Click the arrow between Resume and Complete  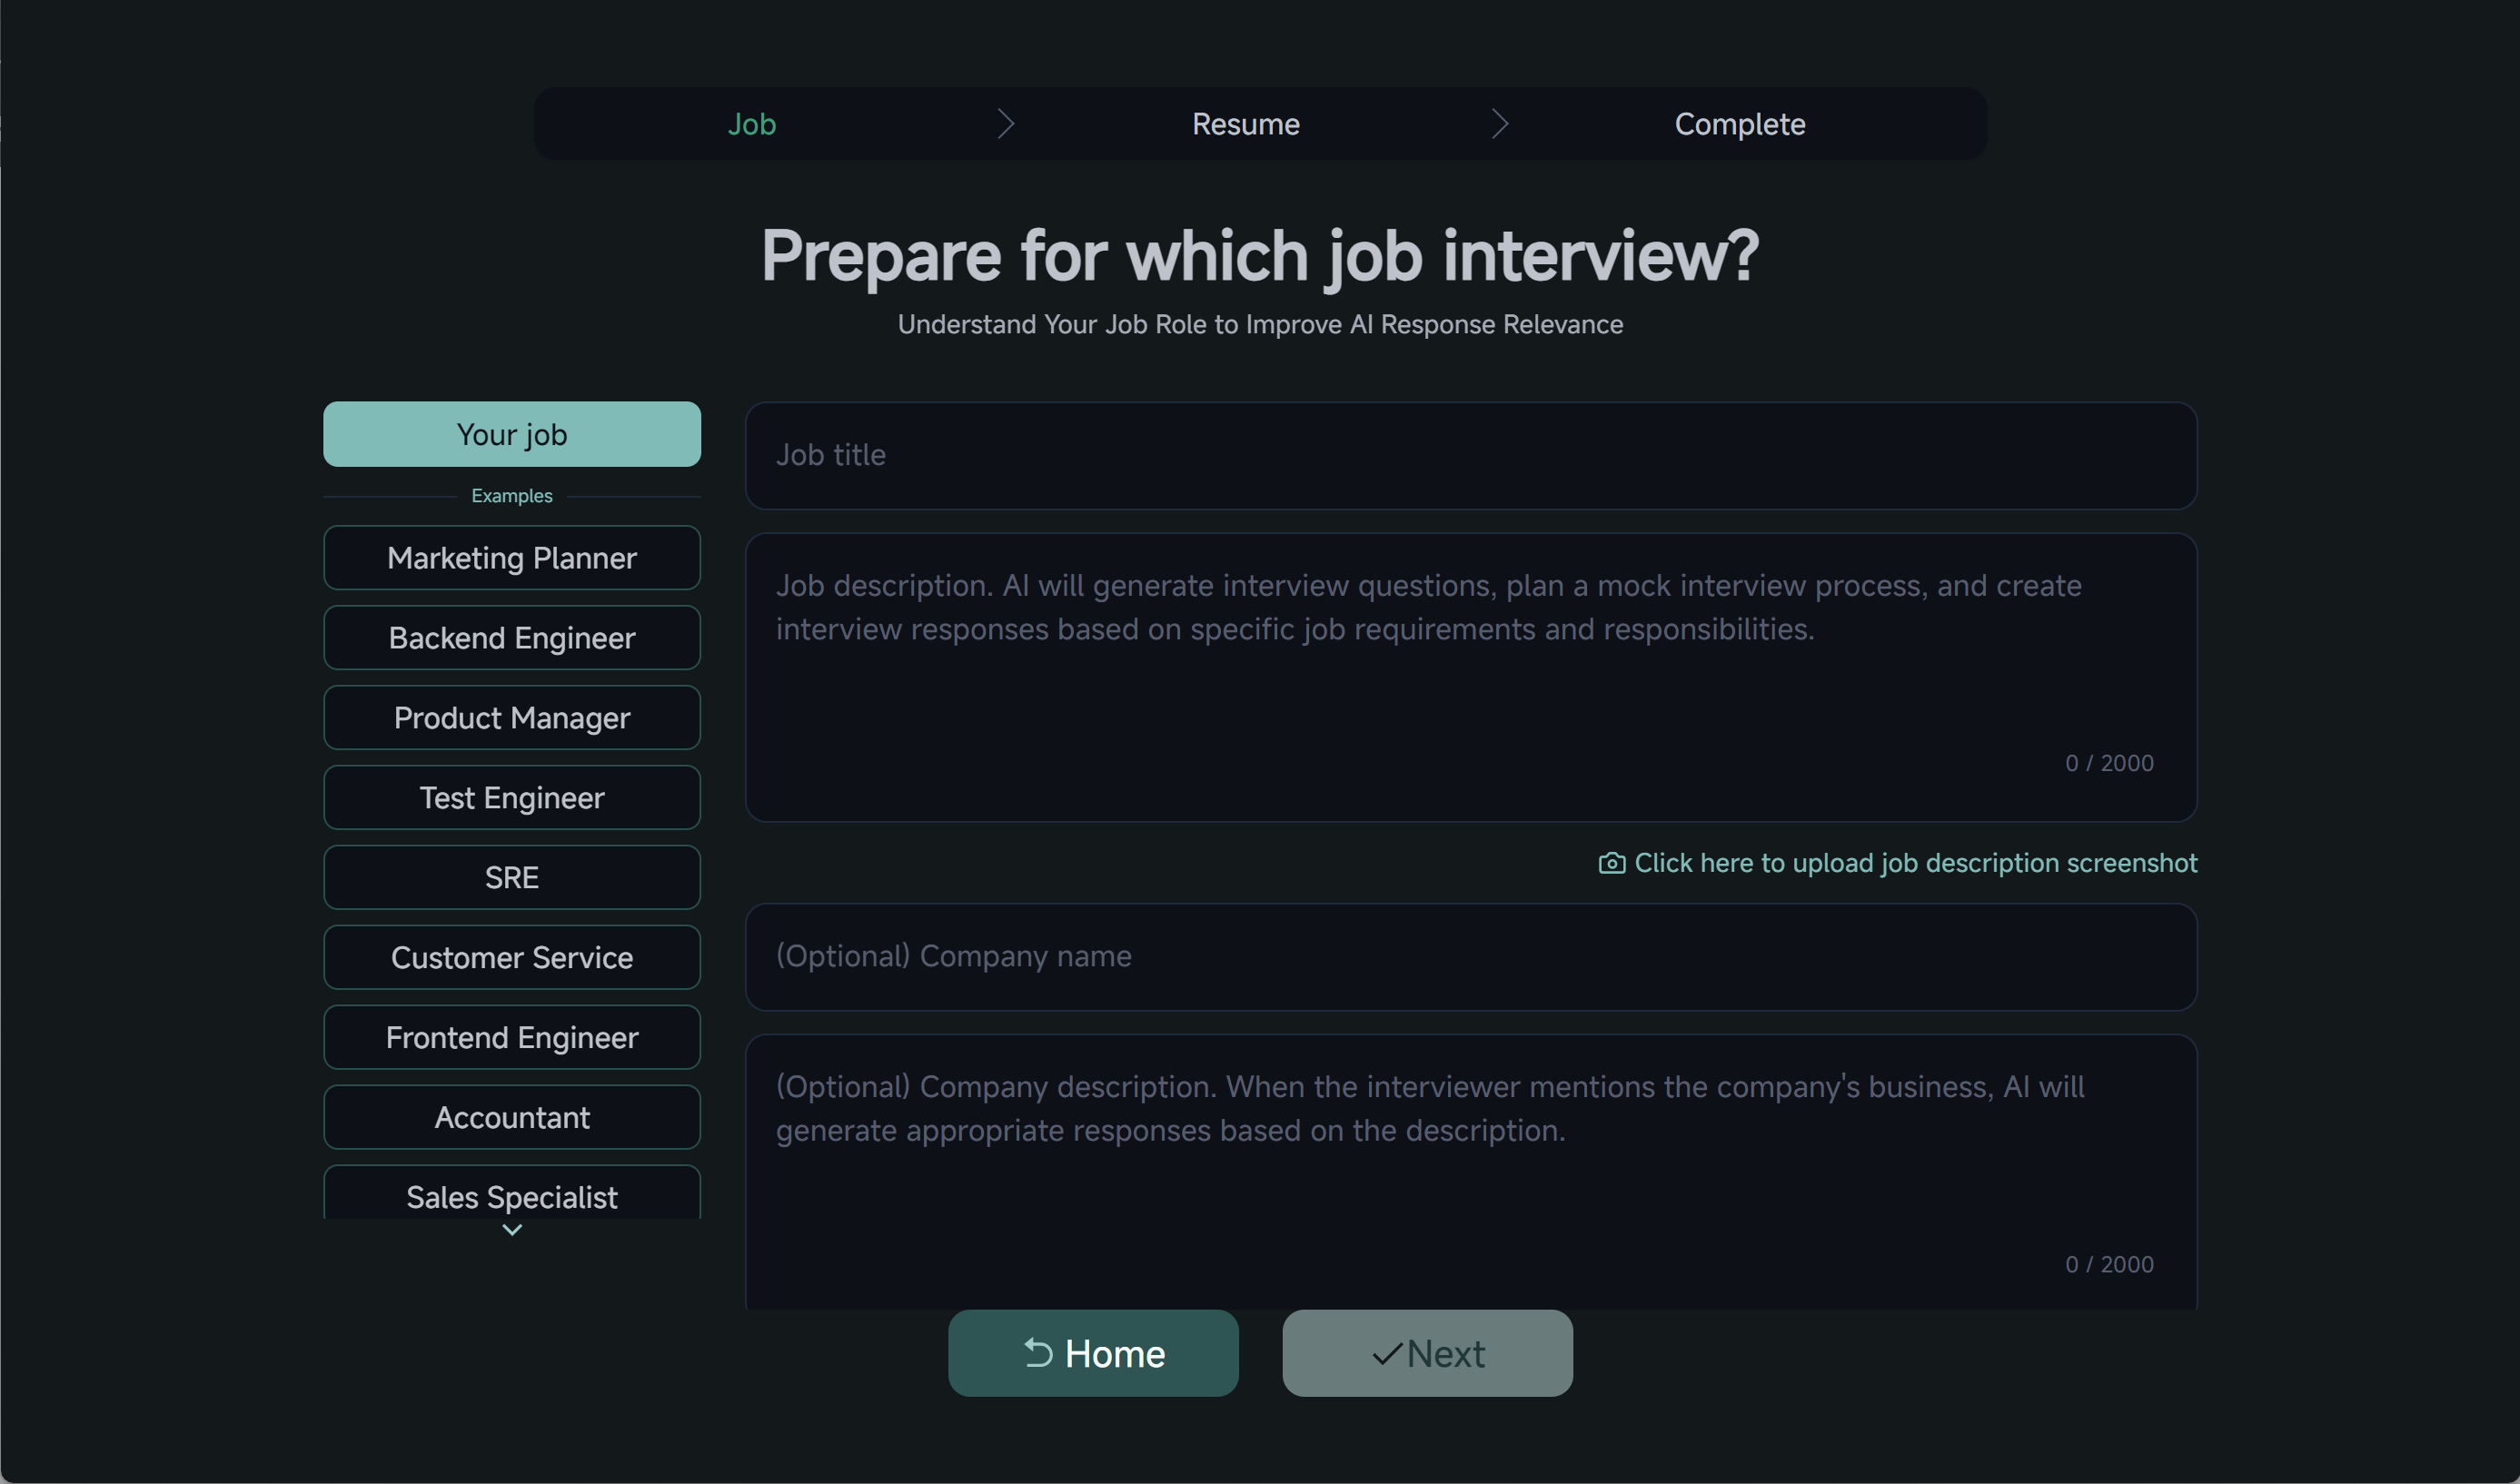click(x=1499, y=124)
